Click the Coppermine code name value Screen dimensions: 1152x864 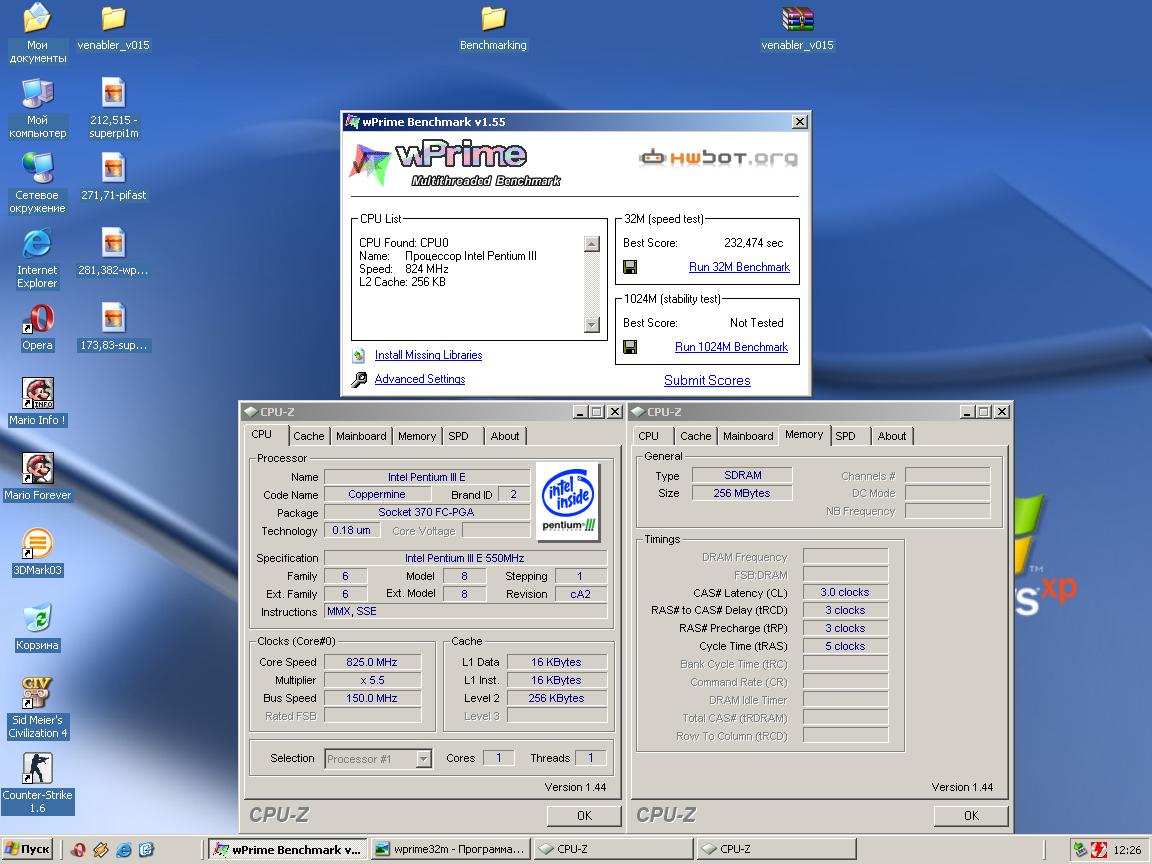click(x=377, y=494)
